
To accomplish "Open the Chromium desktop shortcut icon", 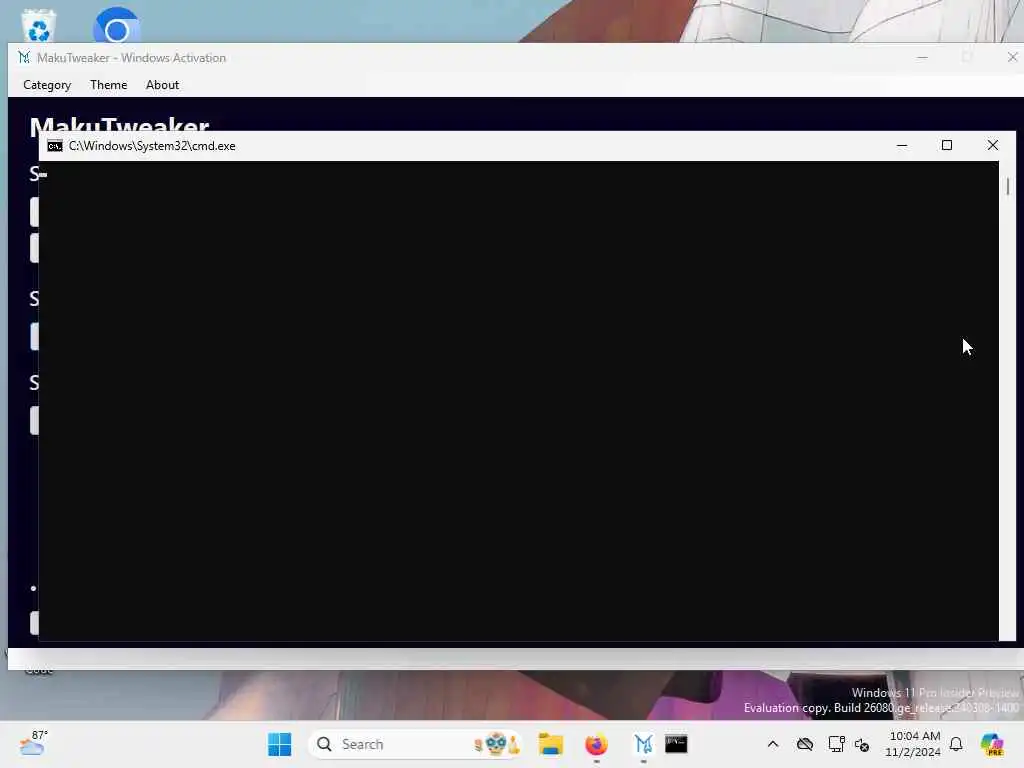I will tap(116, 26).
